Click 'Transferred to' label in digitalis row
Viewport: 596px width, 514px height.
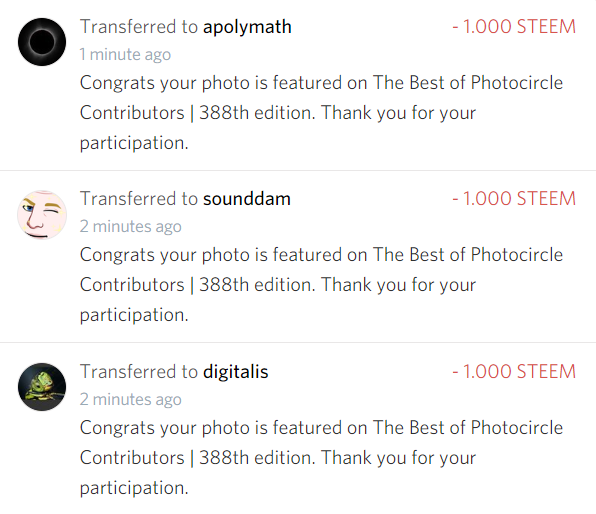tap(139, 371)
